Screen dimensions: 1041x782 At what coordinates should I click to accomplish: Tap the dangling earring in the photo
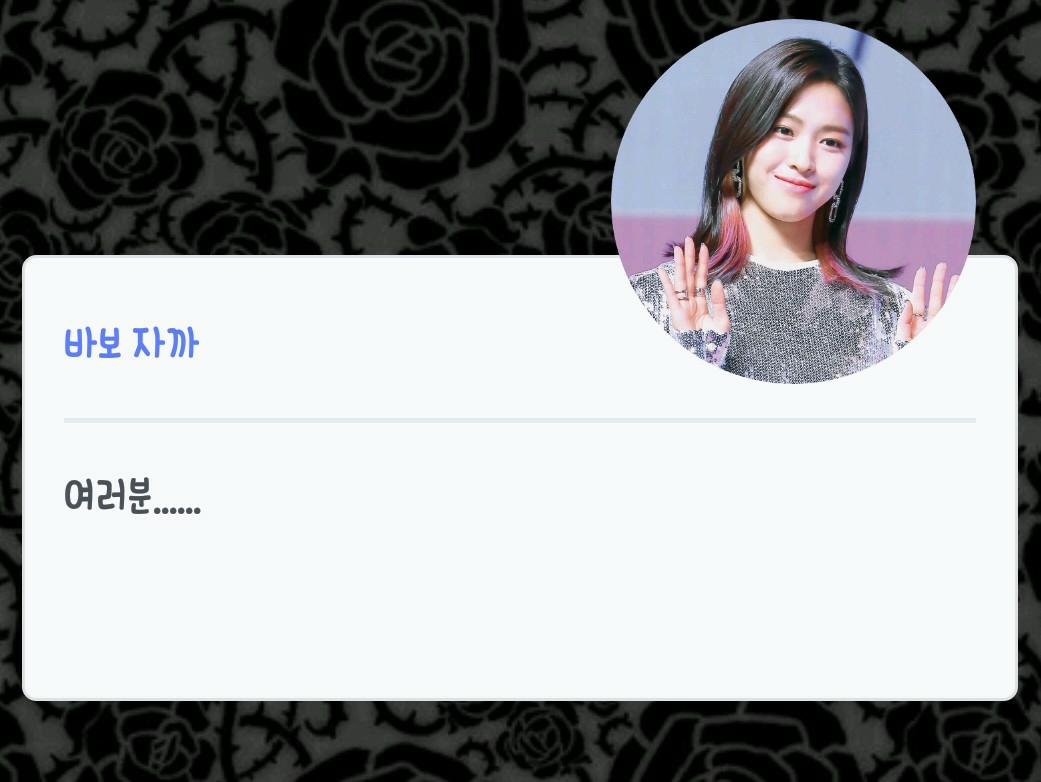pyautogui.click(x=738, y=179)
